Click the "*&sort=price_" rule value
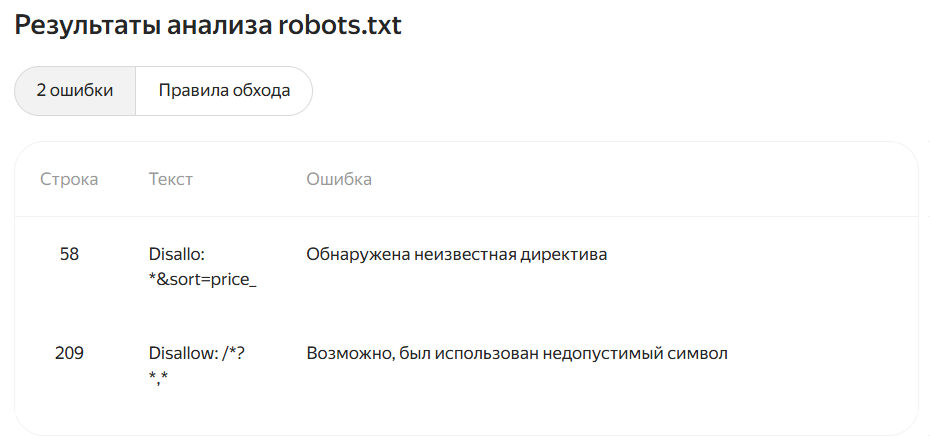Viewport: 930px width, 446px height. click(202, 279)
